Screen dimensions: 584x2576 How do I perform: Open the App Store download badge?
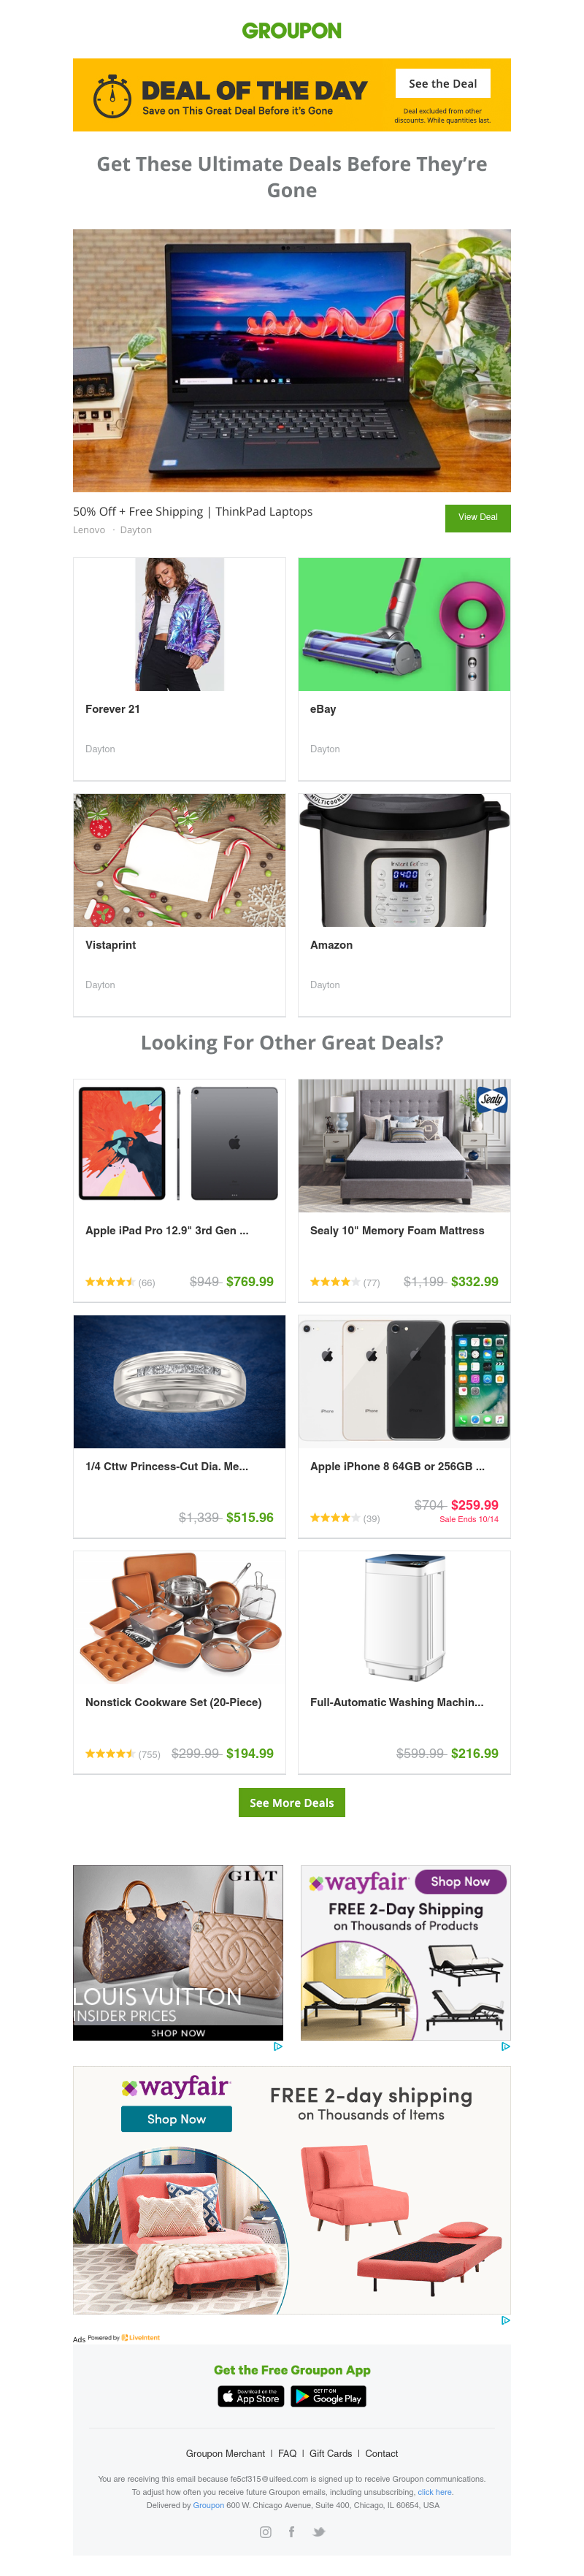(251, 2396)
